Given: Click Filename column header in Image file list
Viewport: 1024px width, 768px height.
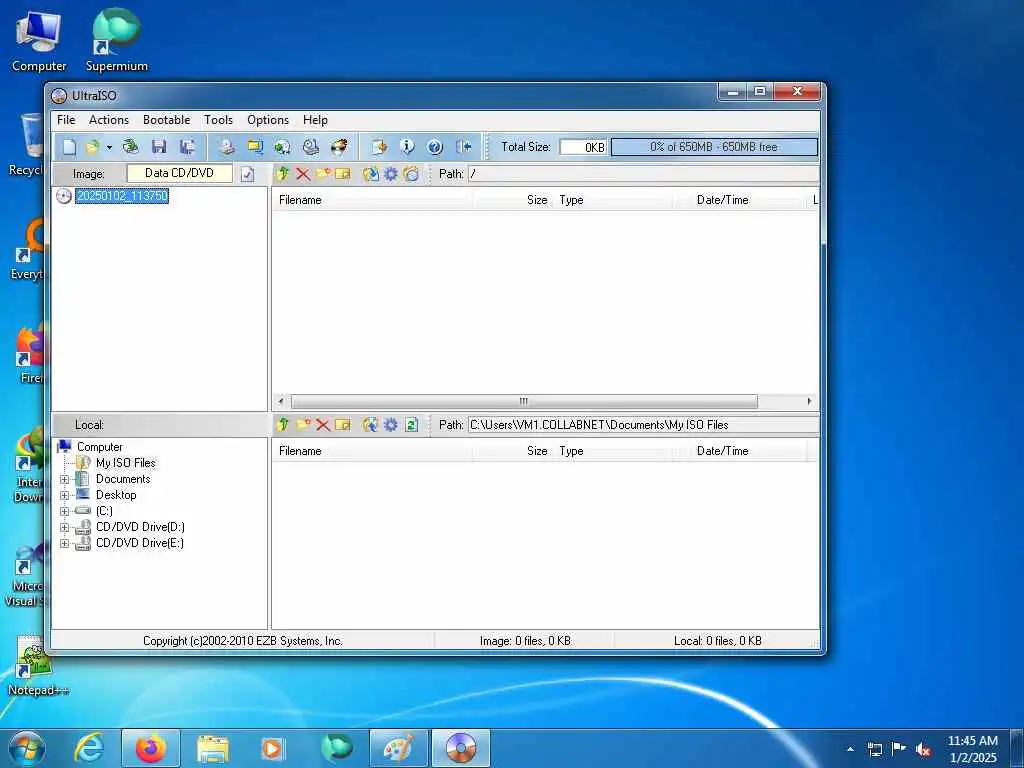Looking at the screenshot, I should (x=372, y=200).
